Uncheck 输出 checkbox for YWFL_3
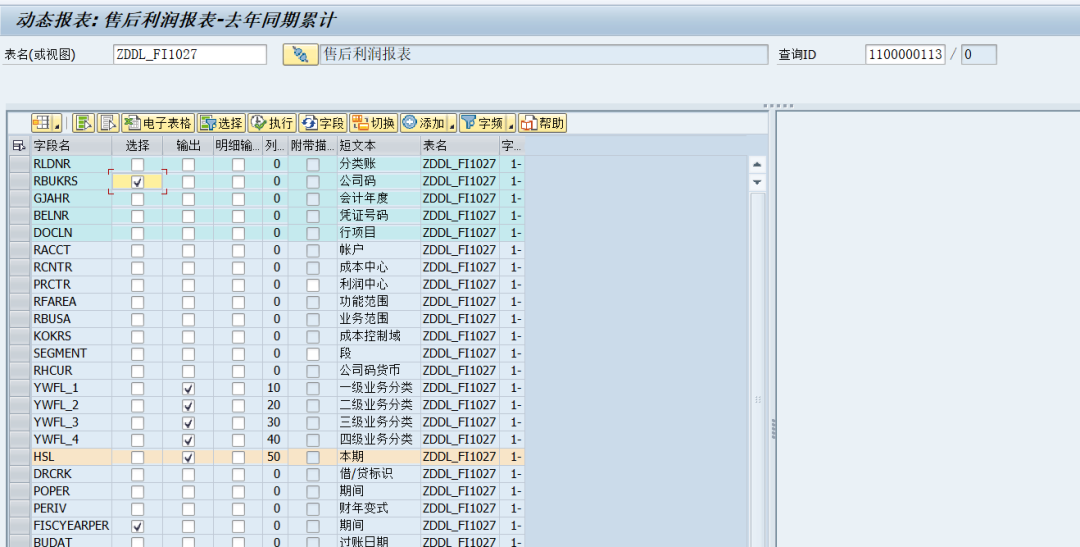1080x547 pixels. coord(188,423)
